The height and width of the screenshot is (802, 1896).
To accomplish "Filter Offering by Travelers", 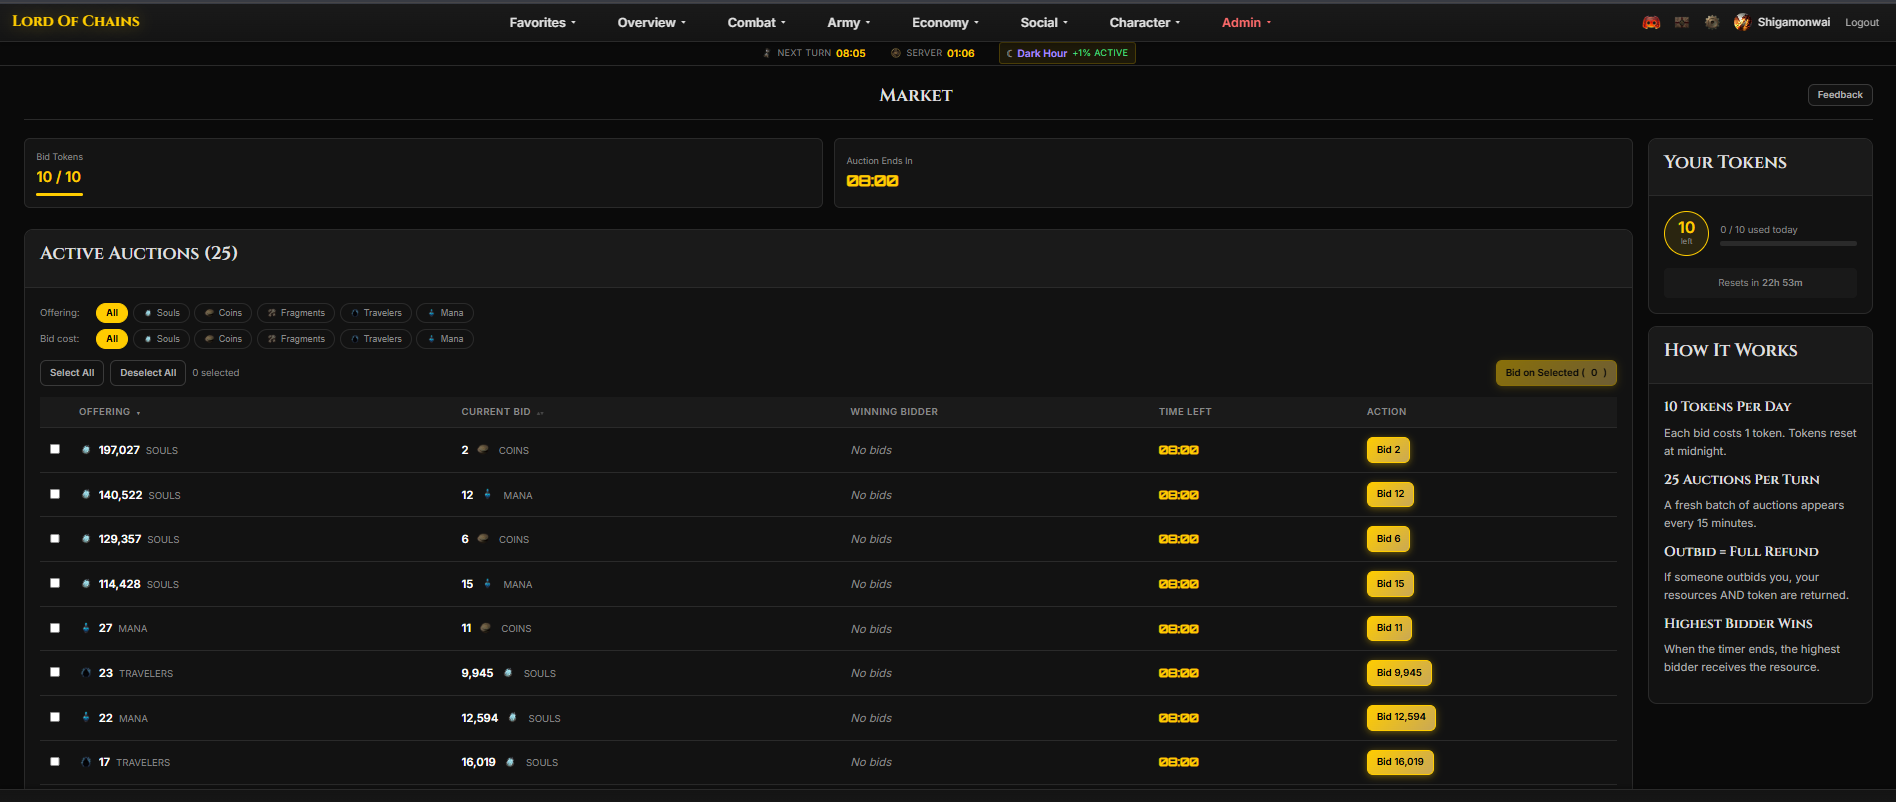I will (376, 313).
